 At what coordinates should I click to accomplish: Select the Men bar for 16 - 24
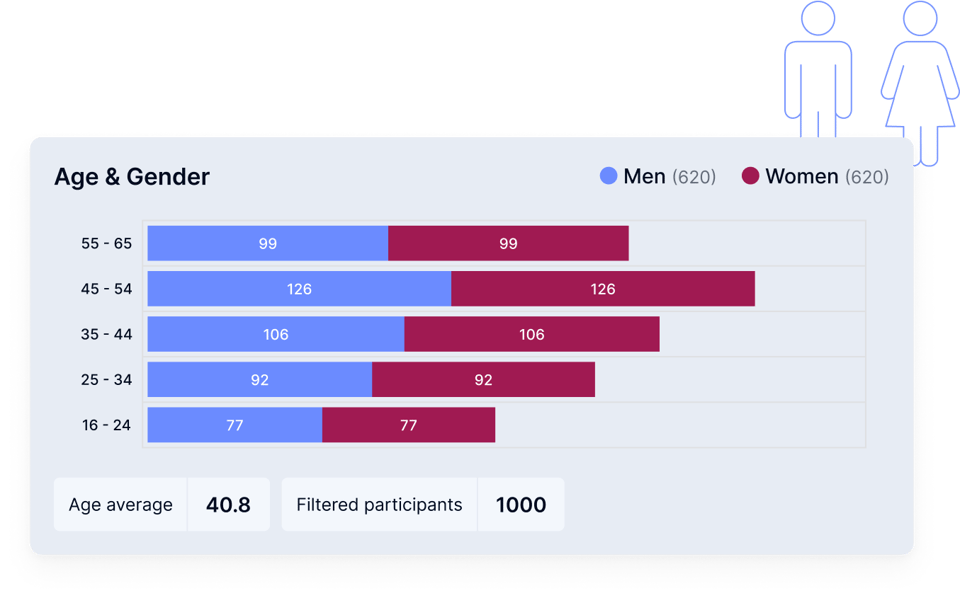click(x=235, y=425)
